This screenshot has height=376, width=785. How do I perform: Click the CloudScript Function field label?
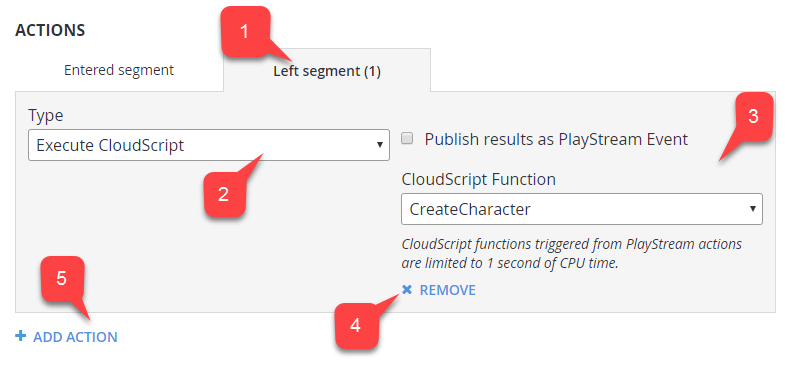coord(479,179)
